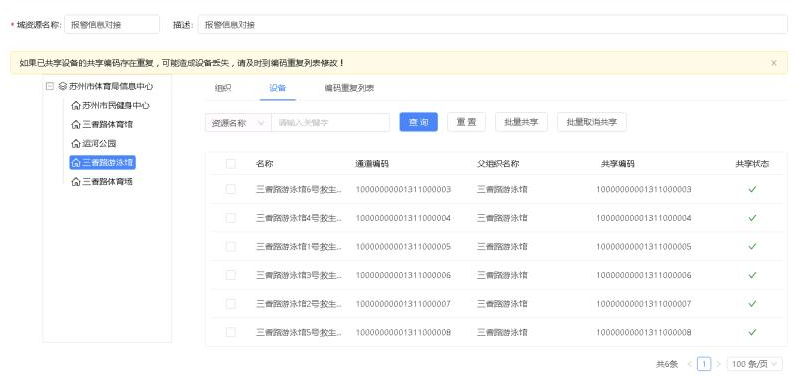Image resolution: width=794 pixels, height=379 pixels.
Task: Click the house icon of 运河公园
Action: 76,144
